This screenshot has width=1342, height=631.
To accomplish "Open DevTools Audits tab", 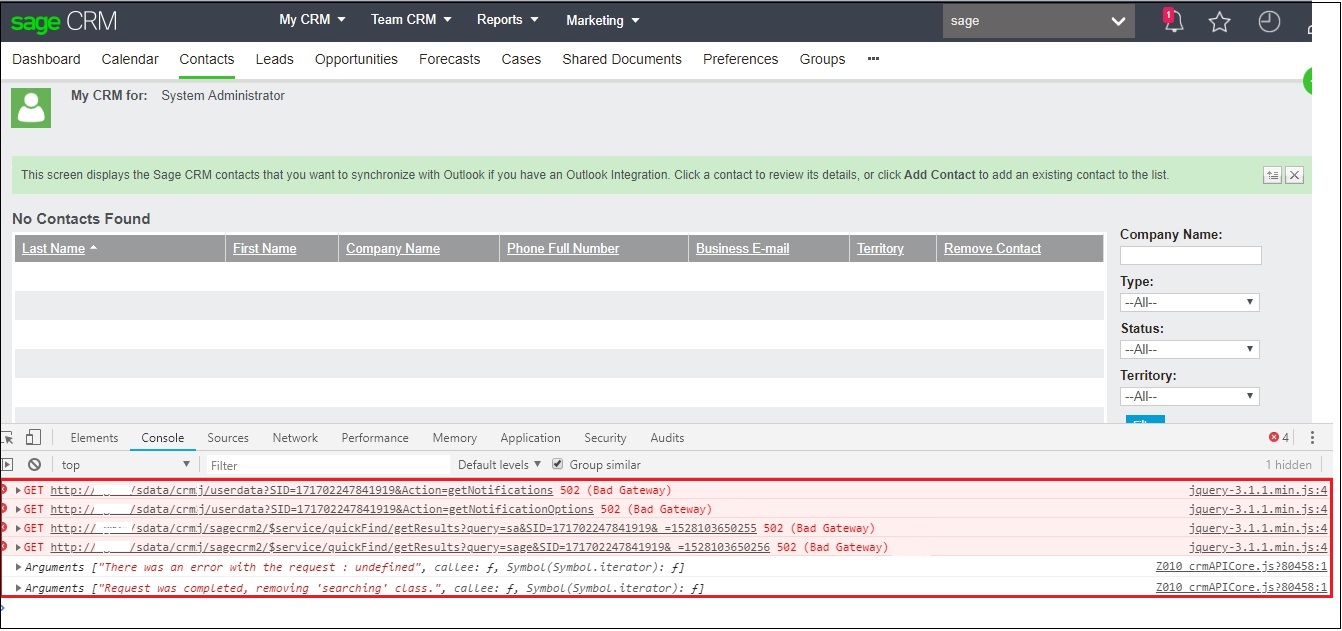I will pos(667,438).
